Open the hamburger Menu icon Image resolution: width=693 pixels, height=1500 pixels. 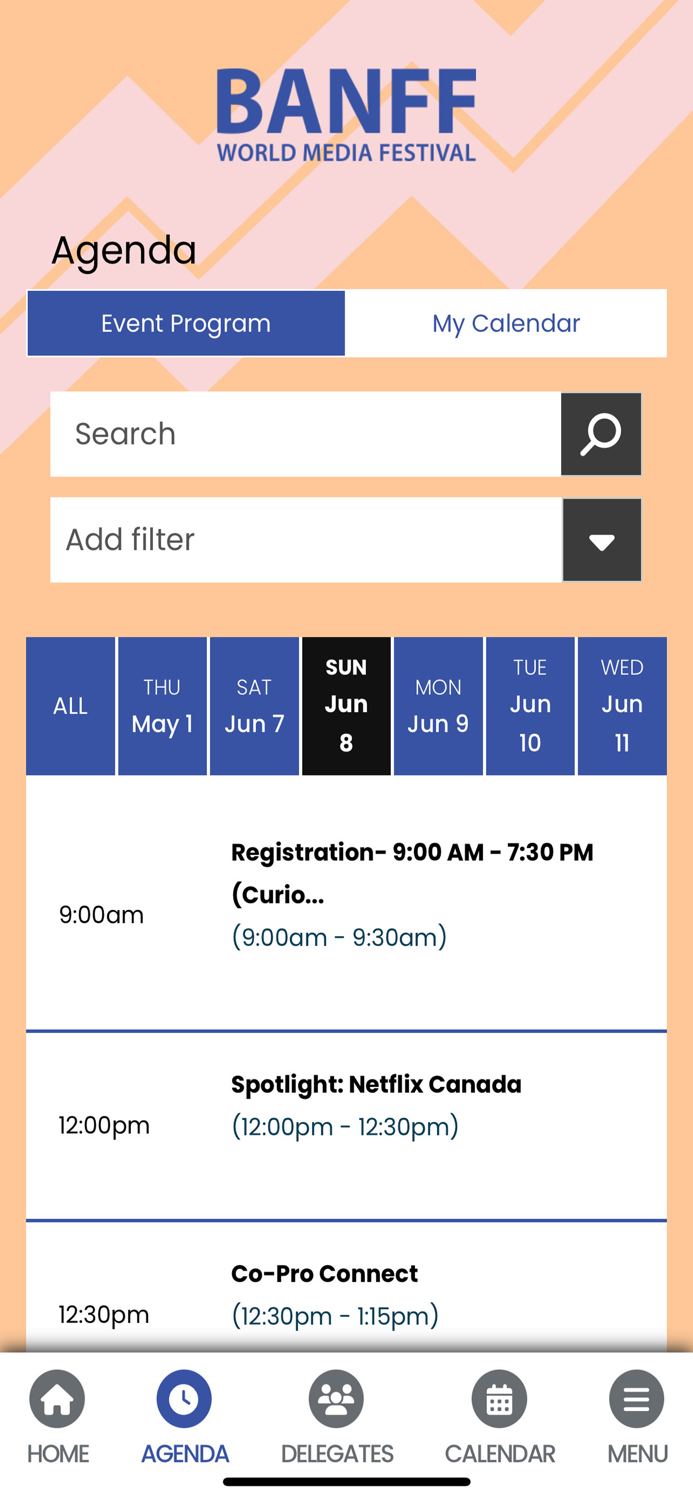tap(636, 1399)
